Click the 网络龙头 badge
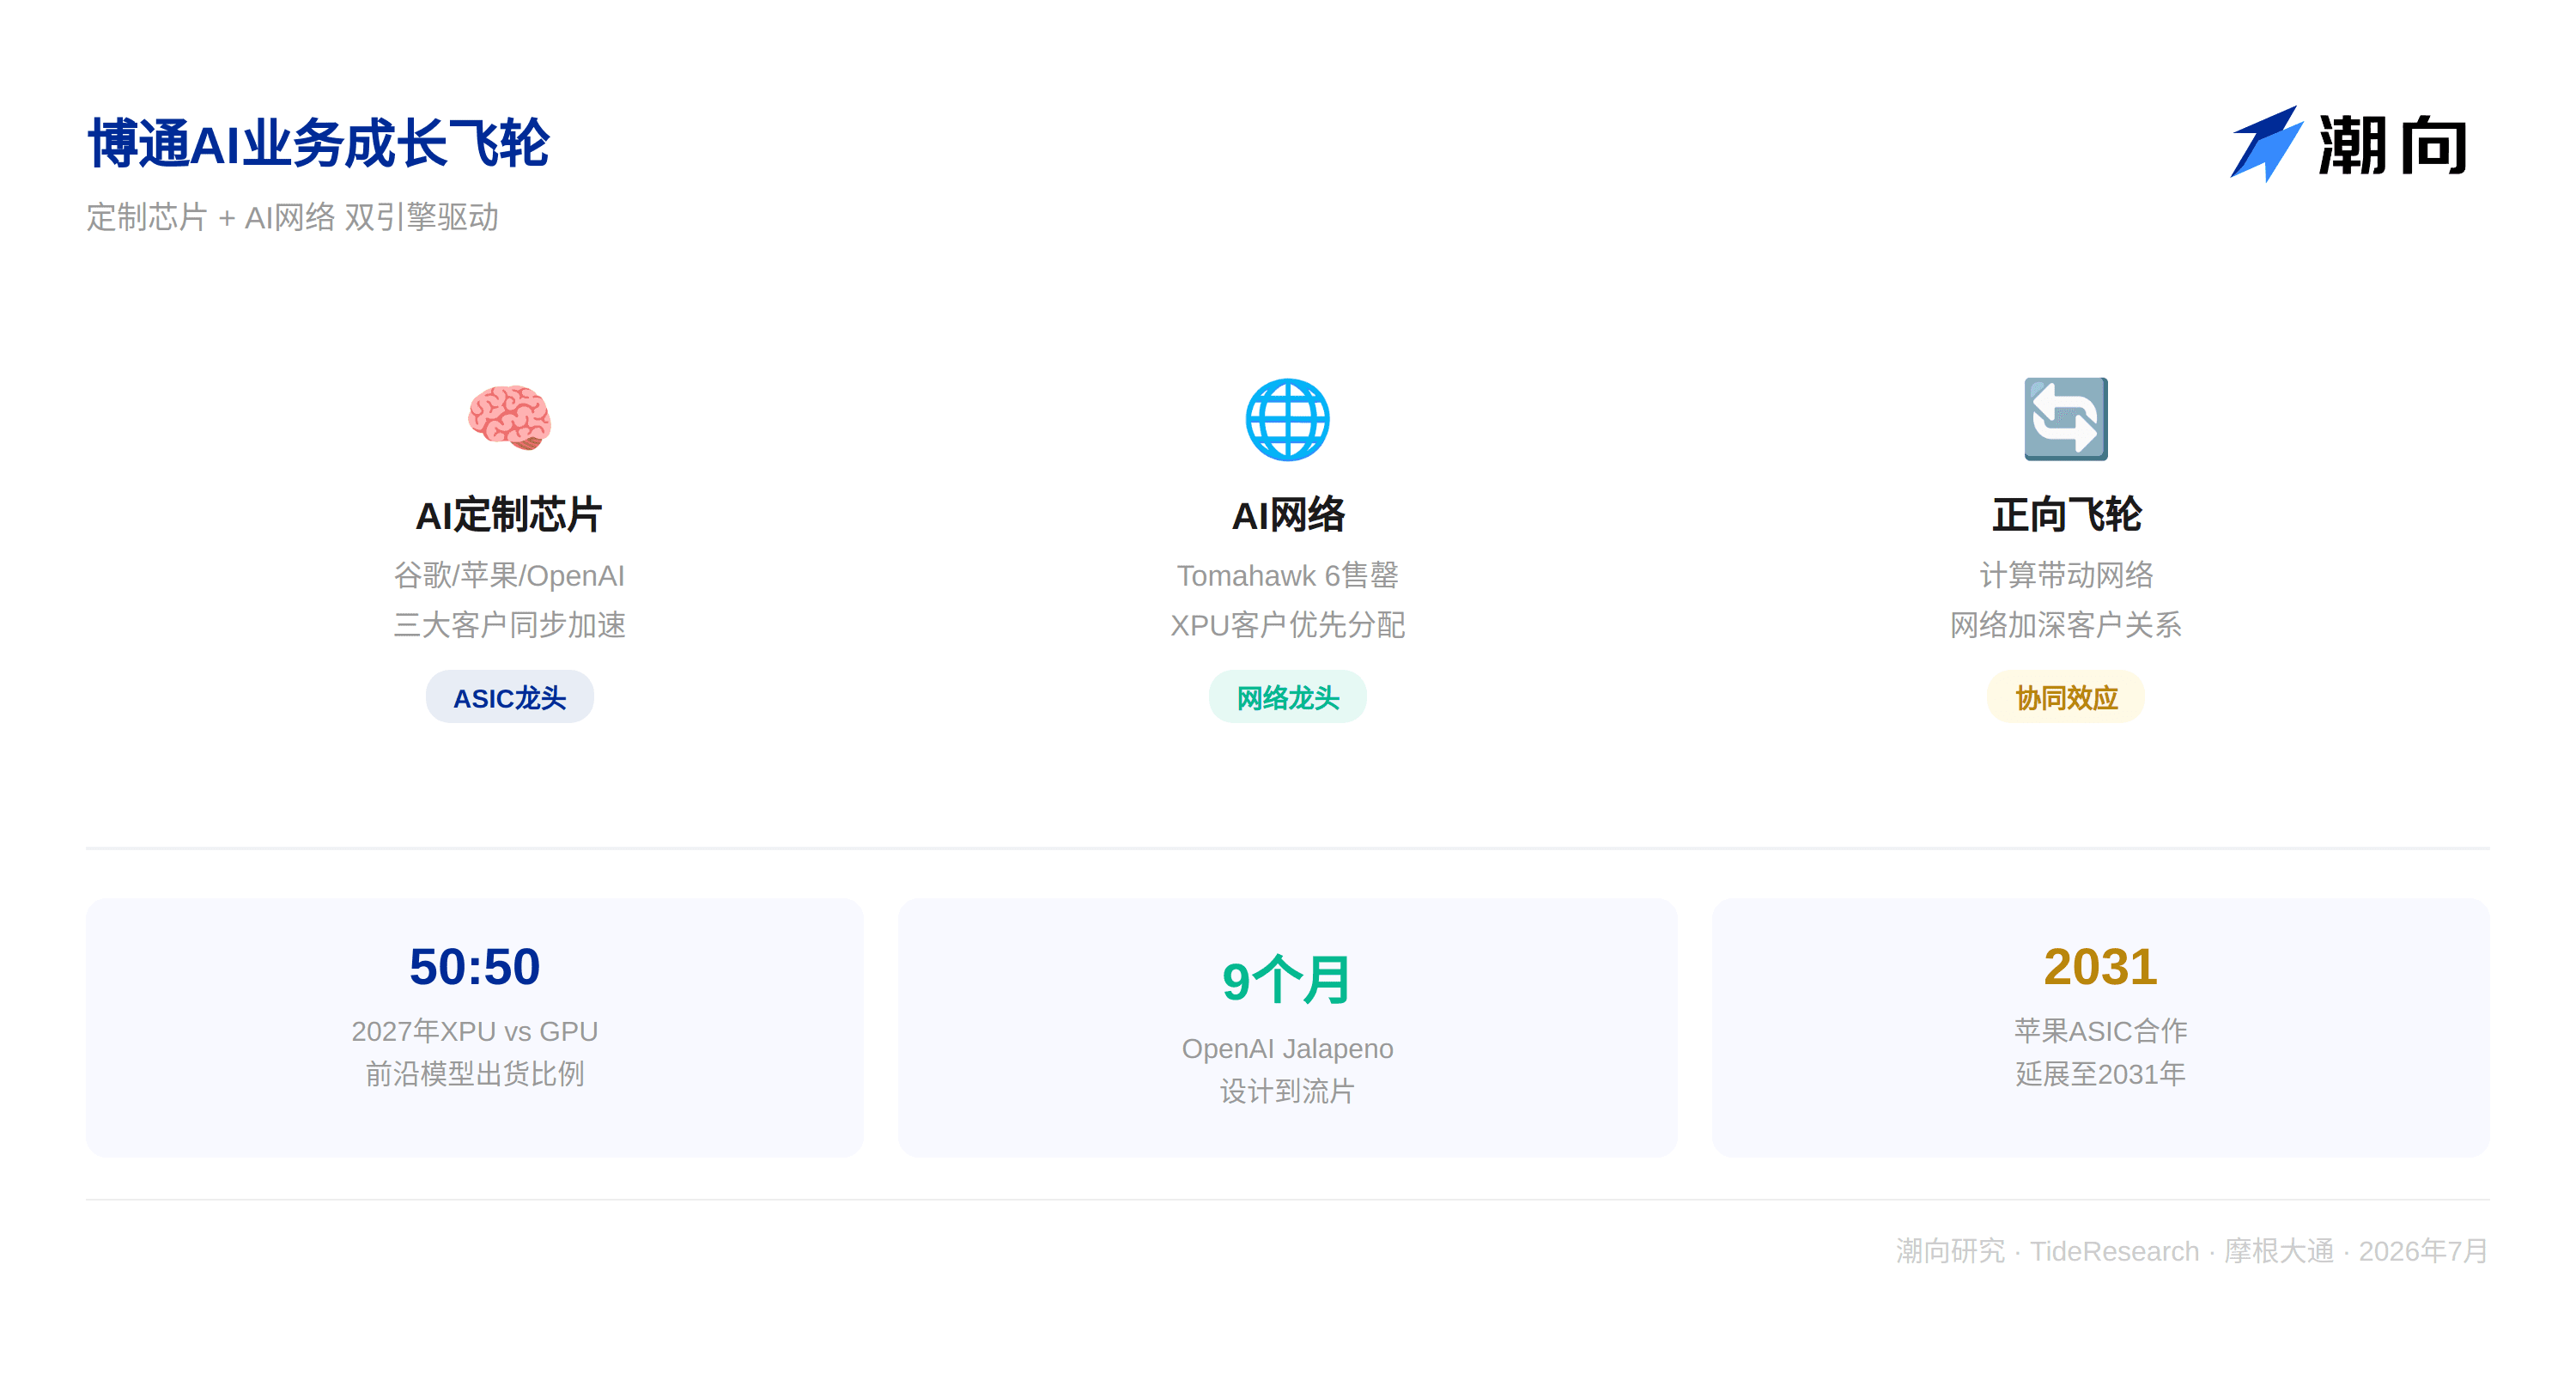2576x1374 pixels. pyautogui.click(x=1287, y=697)
